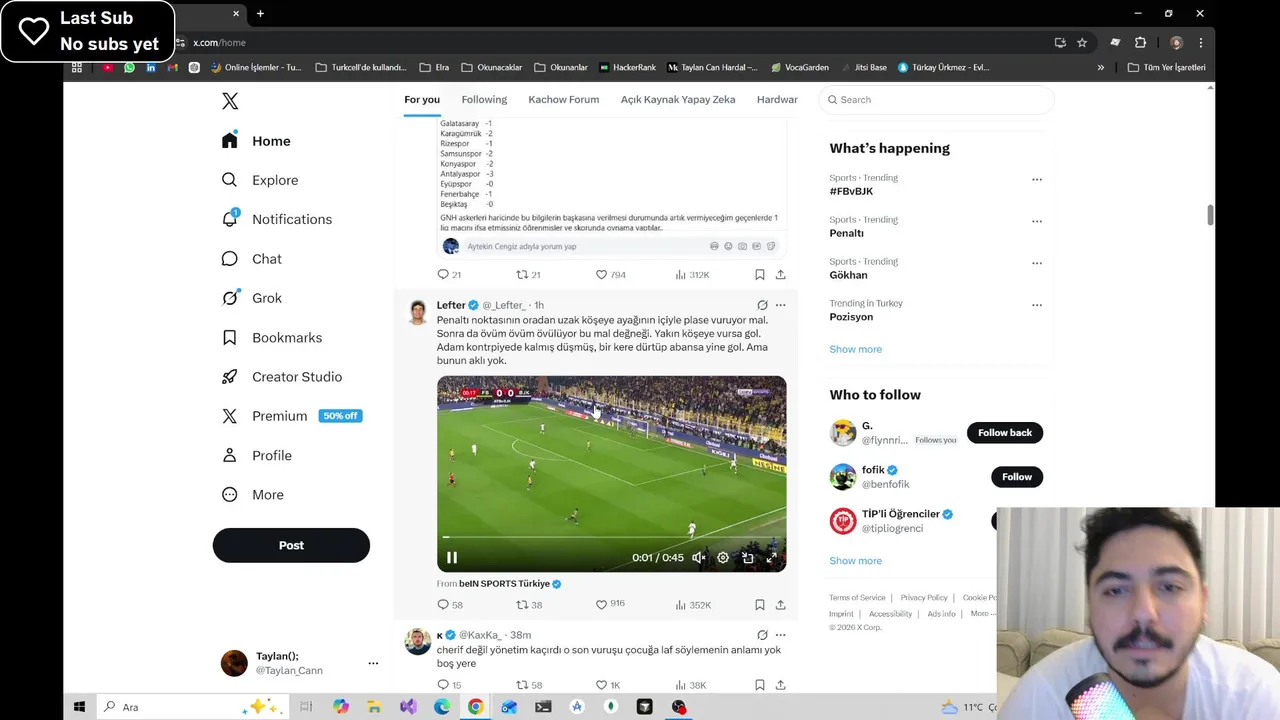Screen dimensions: 1280x720
Task: Open Terms of Service link
Action: click(857, 598)
